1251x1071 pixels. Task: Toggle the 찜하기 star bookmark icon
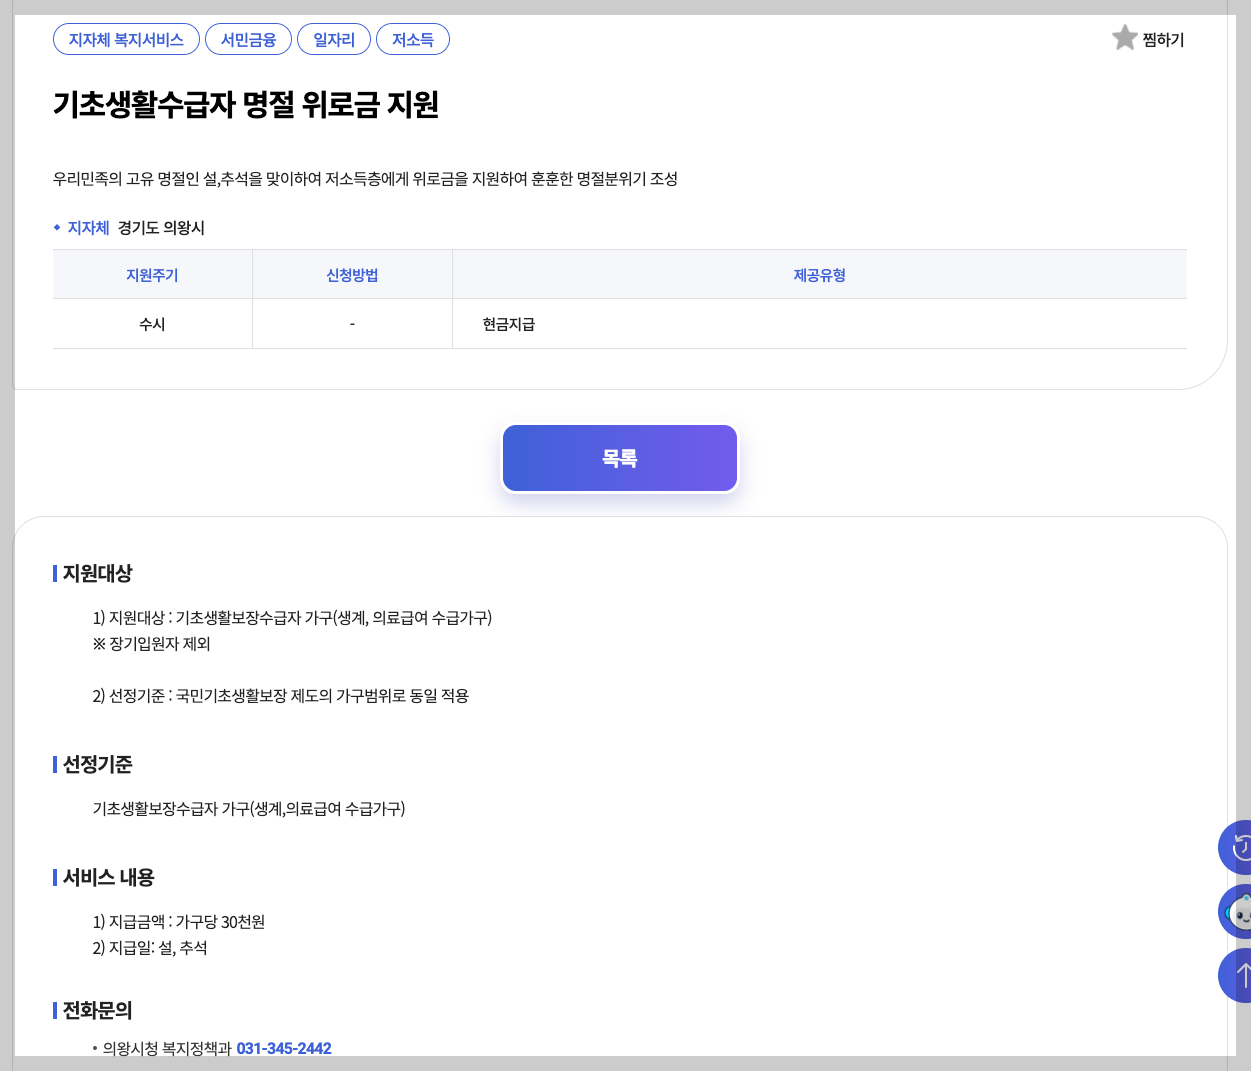pos(1124,37)
